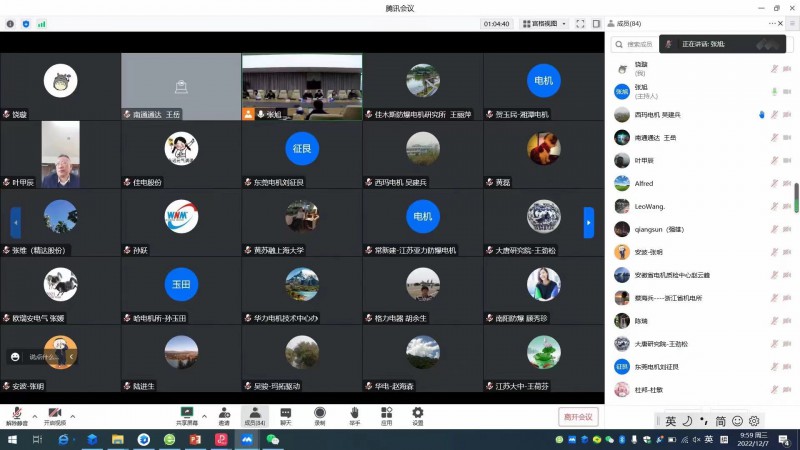This screenshot has height=450, width=800.
Task: Open security shield icon at top left
Action: pos(26,24)
